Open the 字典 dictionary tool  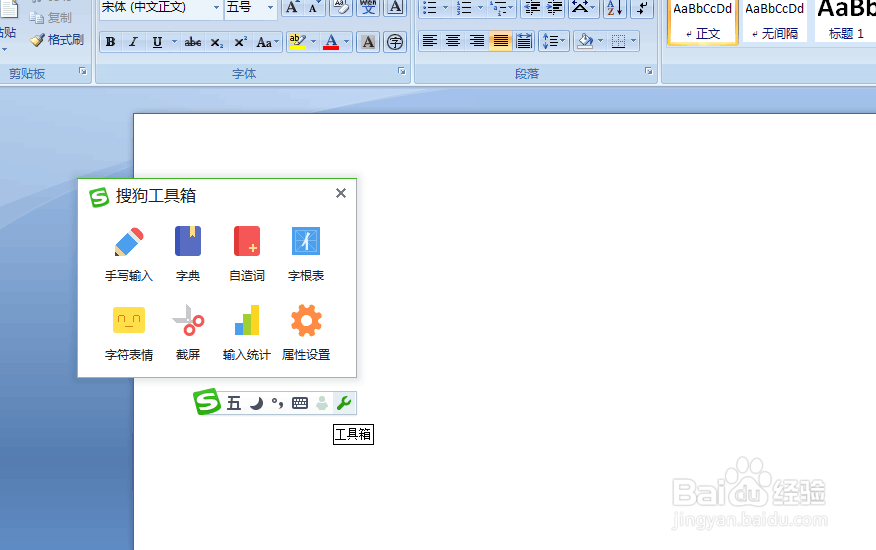tap(188, 253)
